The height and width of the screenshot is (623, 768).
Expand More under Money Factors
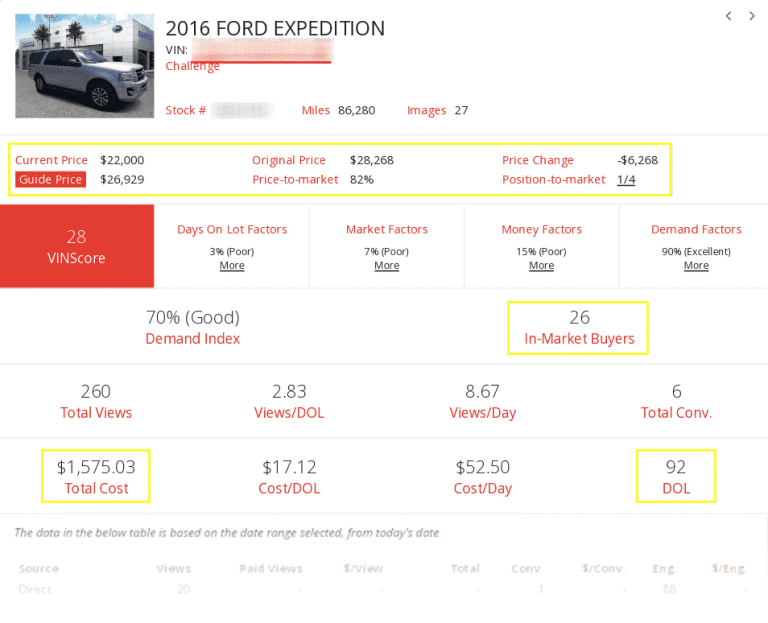tap(542, 266)
